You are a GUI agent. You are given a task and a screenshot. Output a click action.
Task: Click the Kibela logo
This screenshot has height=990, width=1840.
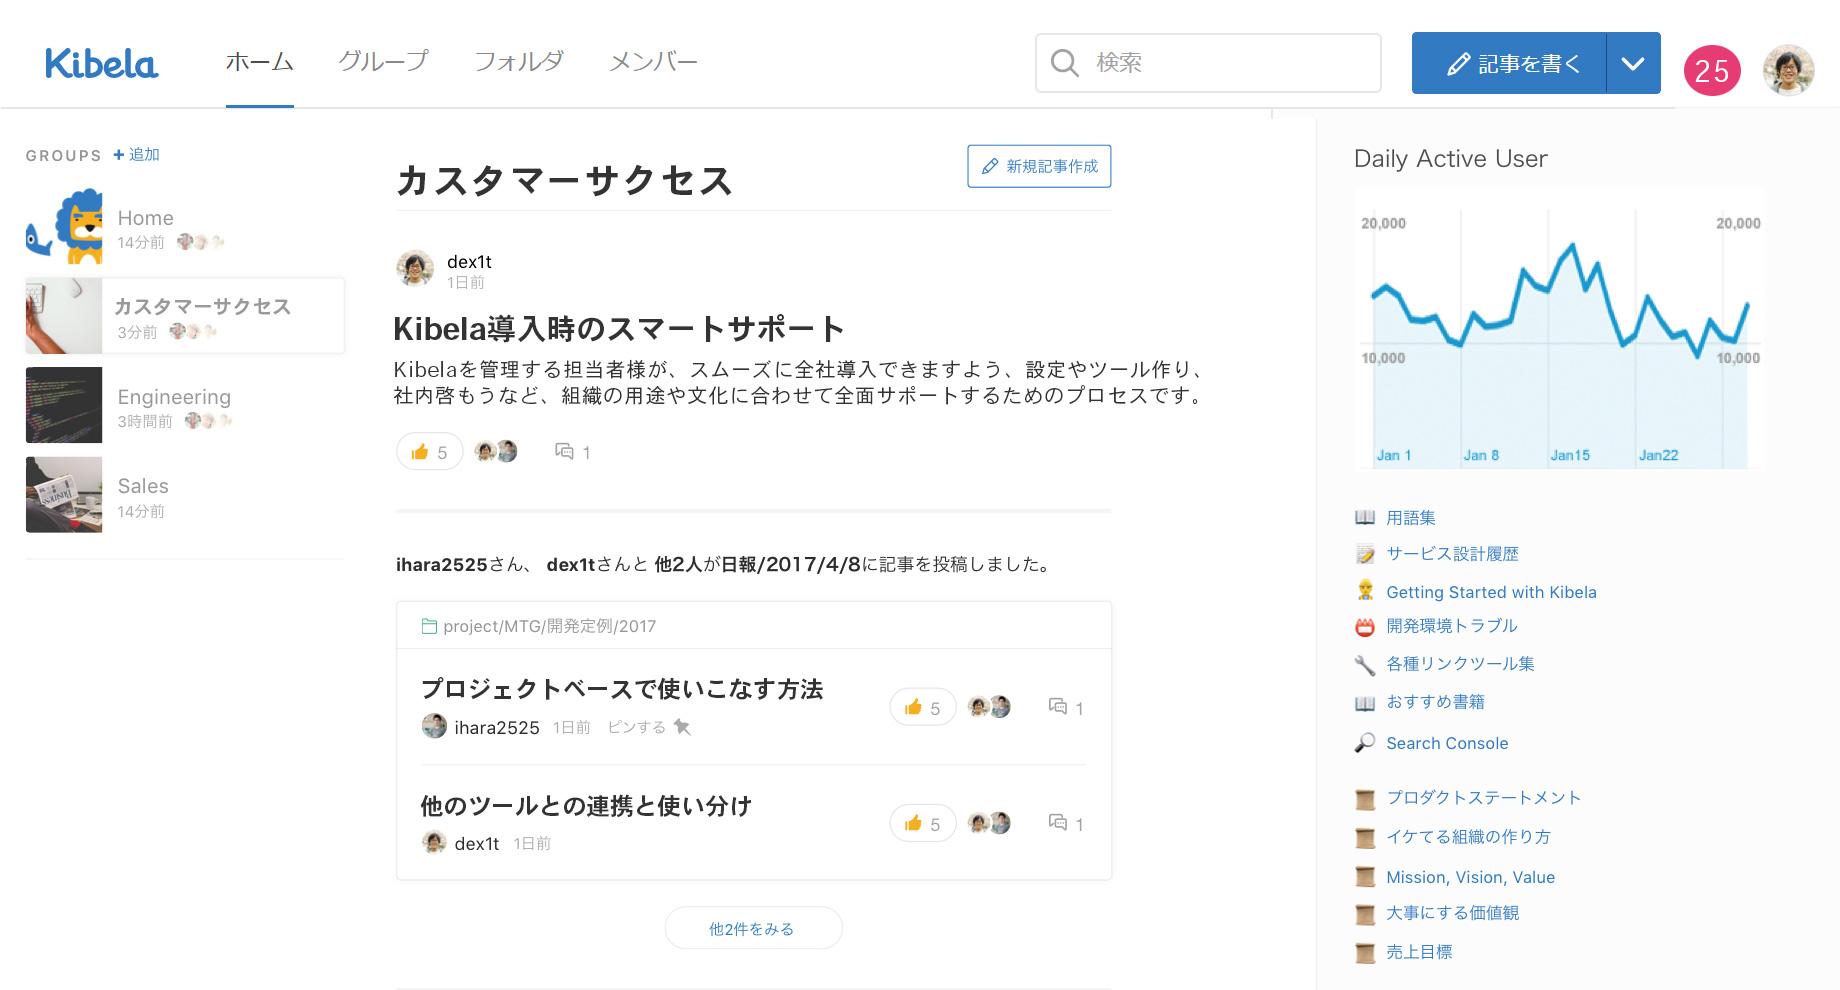click(101, 63)
